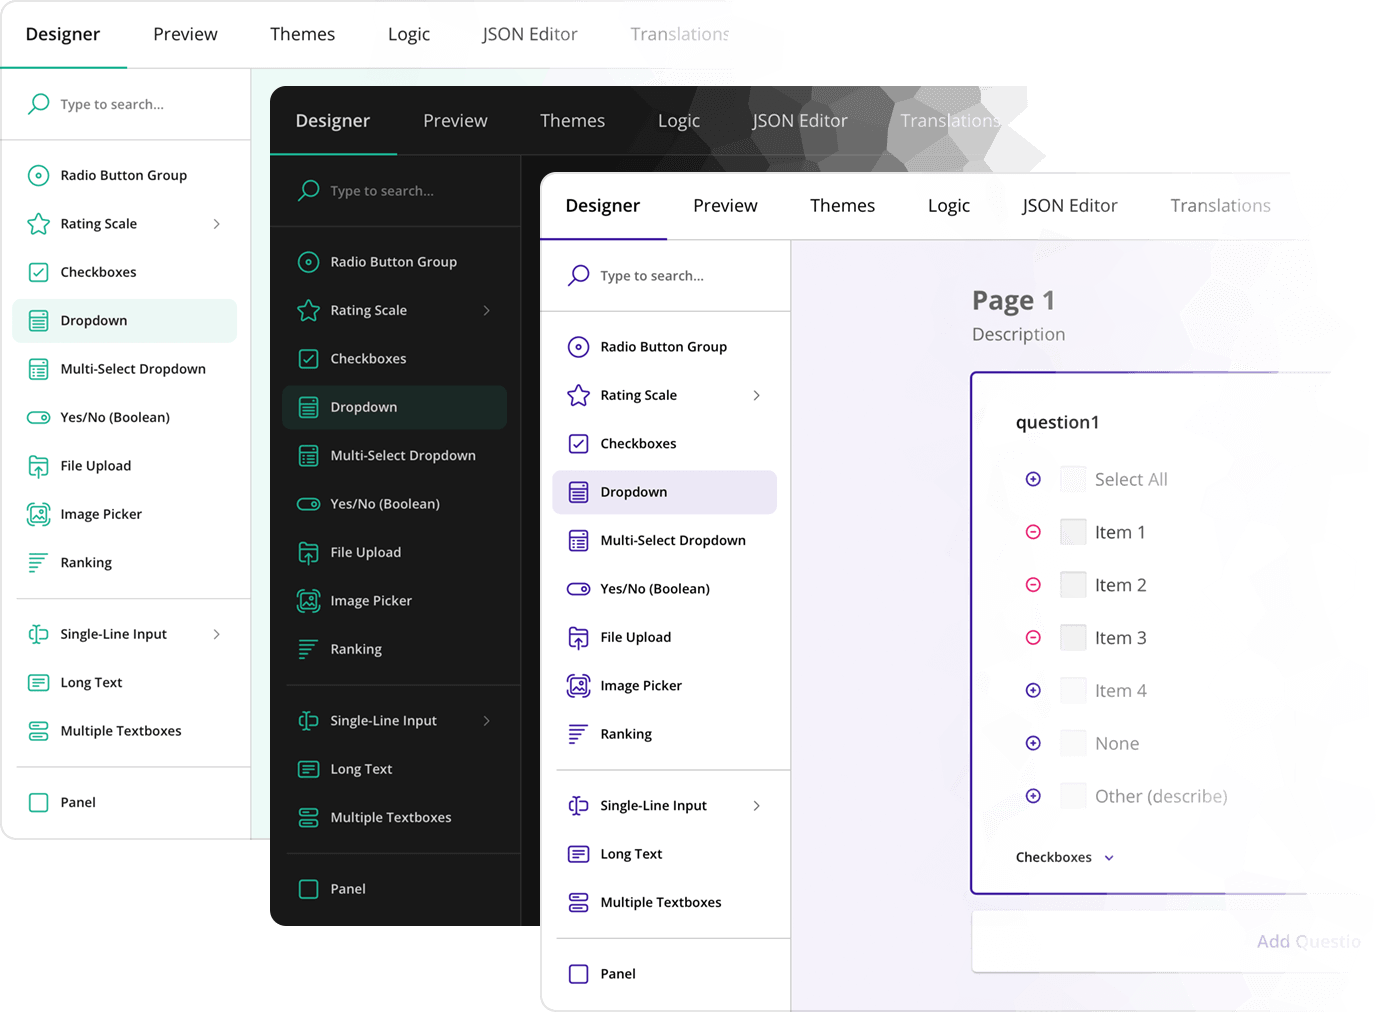Screen dimensions: 1380x1012
Task: Tick the Item 1 checkbox
Action: (x=1073, y=531)
